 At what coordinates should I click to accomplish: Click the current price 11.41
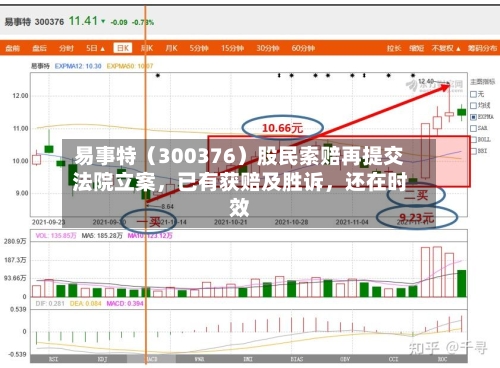[83, 21]
